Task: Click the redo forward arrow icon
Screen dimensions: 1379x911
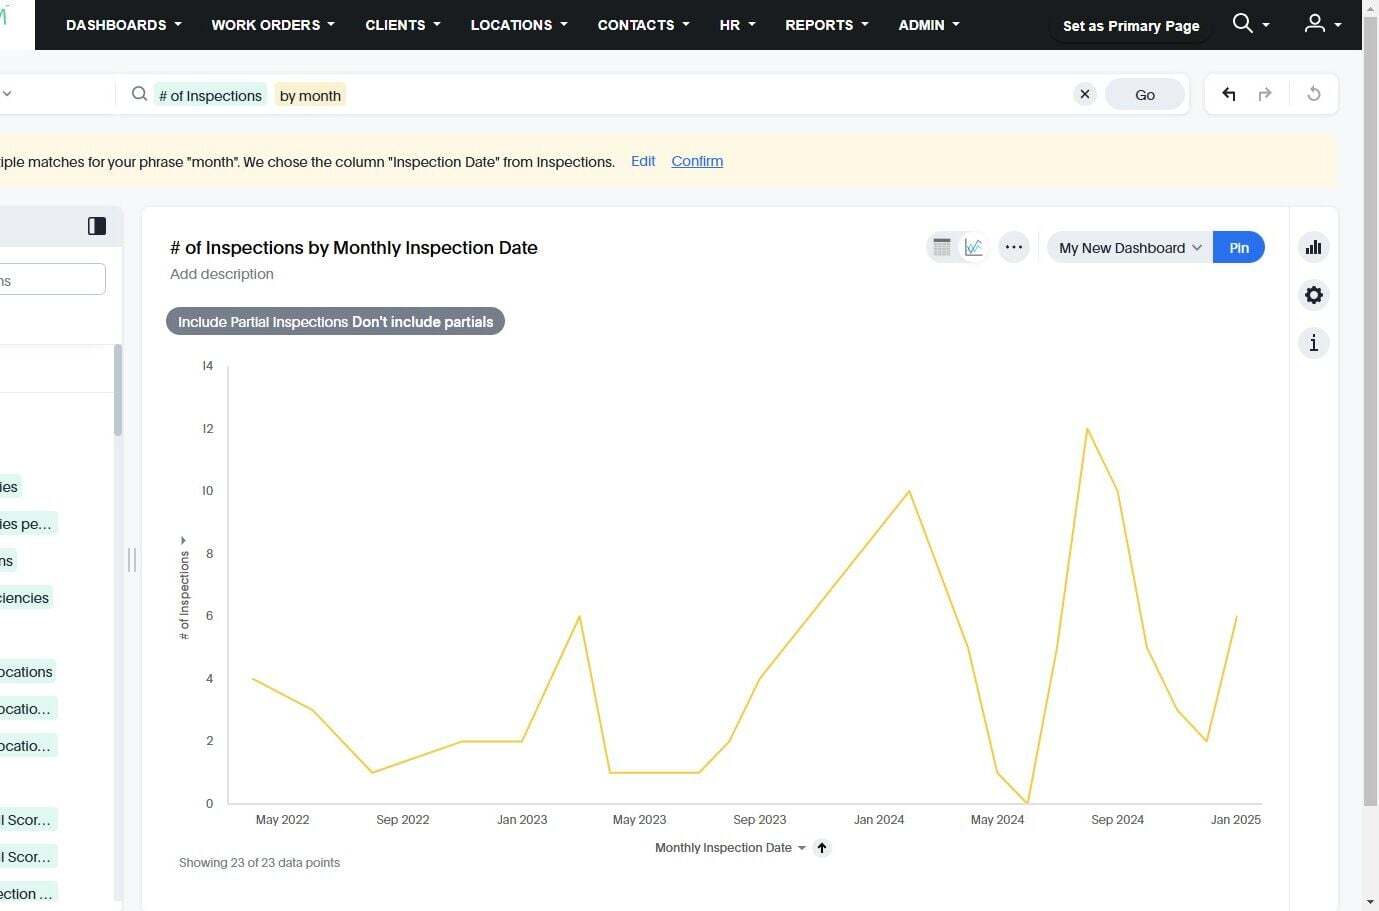Action: tap(1265, 94)
